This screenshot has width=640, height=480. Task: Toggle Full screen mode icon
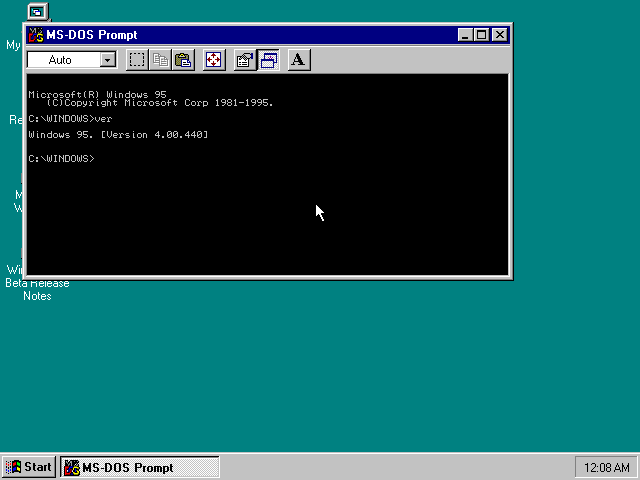click(214, 60)
